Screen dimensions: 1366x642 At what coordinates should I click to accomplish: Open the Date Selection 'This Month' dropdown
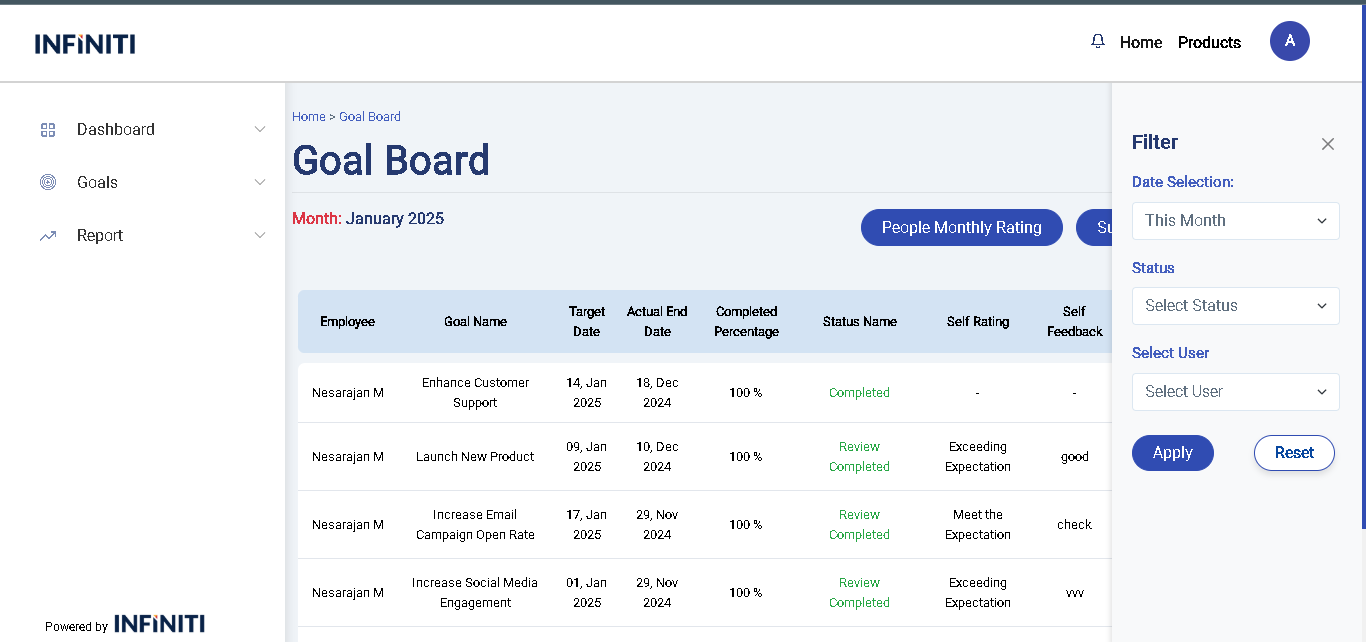coord(1235,221)
